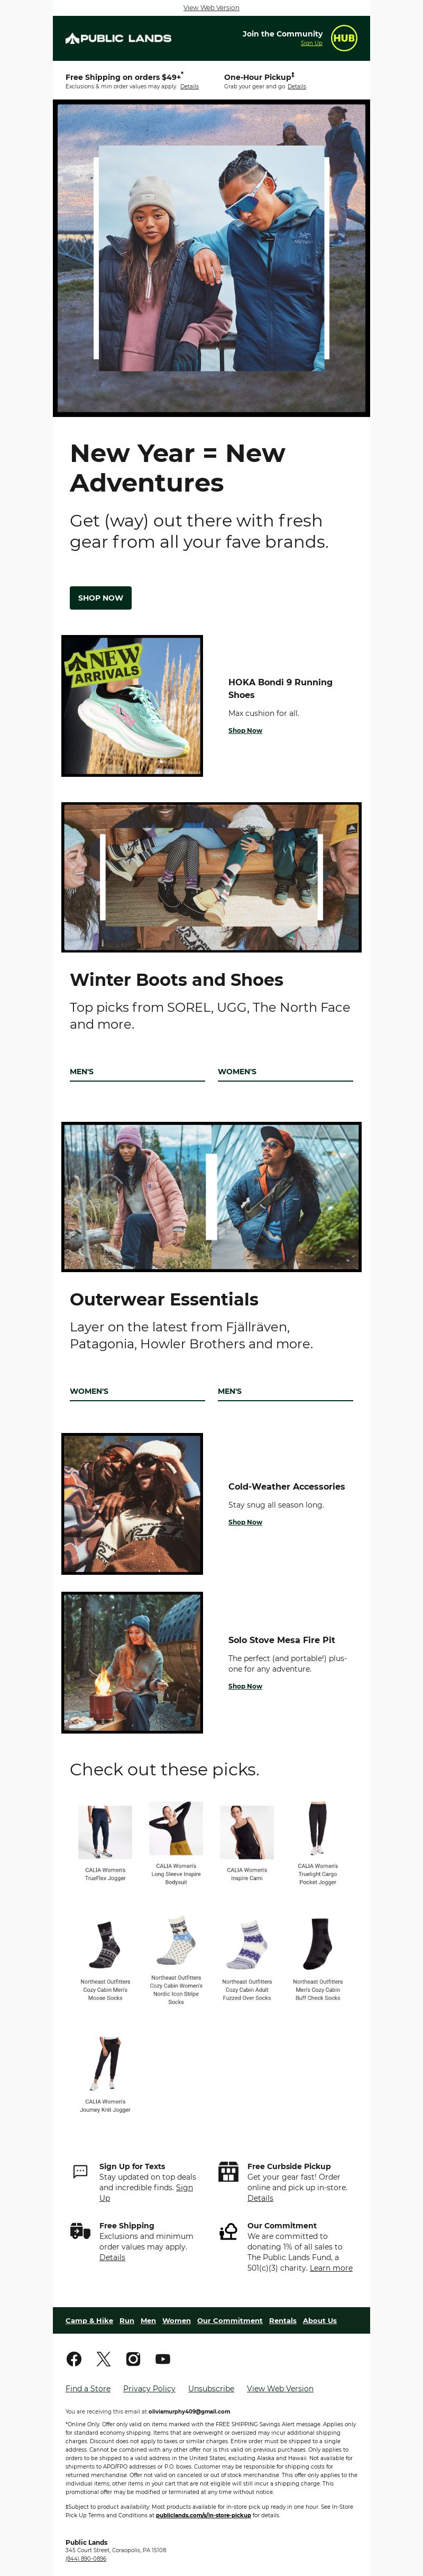Click the HUB circle badge
Image resolution: width=423 pixels, height=2576 pixels.
pyautogui.click(x=343, y=38)
